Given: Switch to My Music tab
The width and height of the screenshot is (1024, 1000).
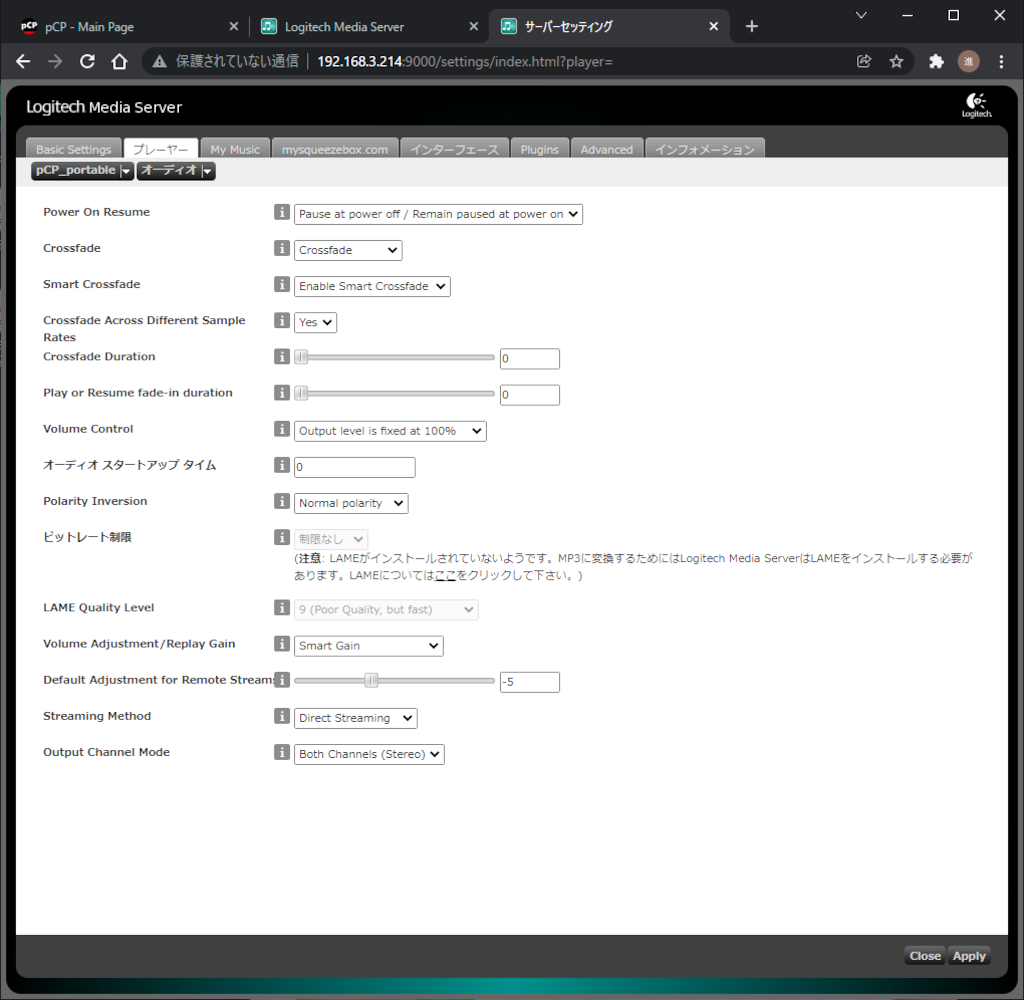Looking at the screenshot, I should point(235,149).
